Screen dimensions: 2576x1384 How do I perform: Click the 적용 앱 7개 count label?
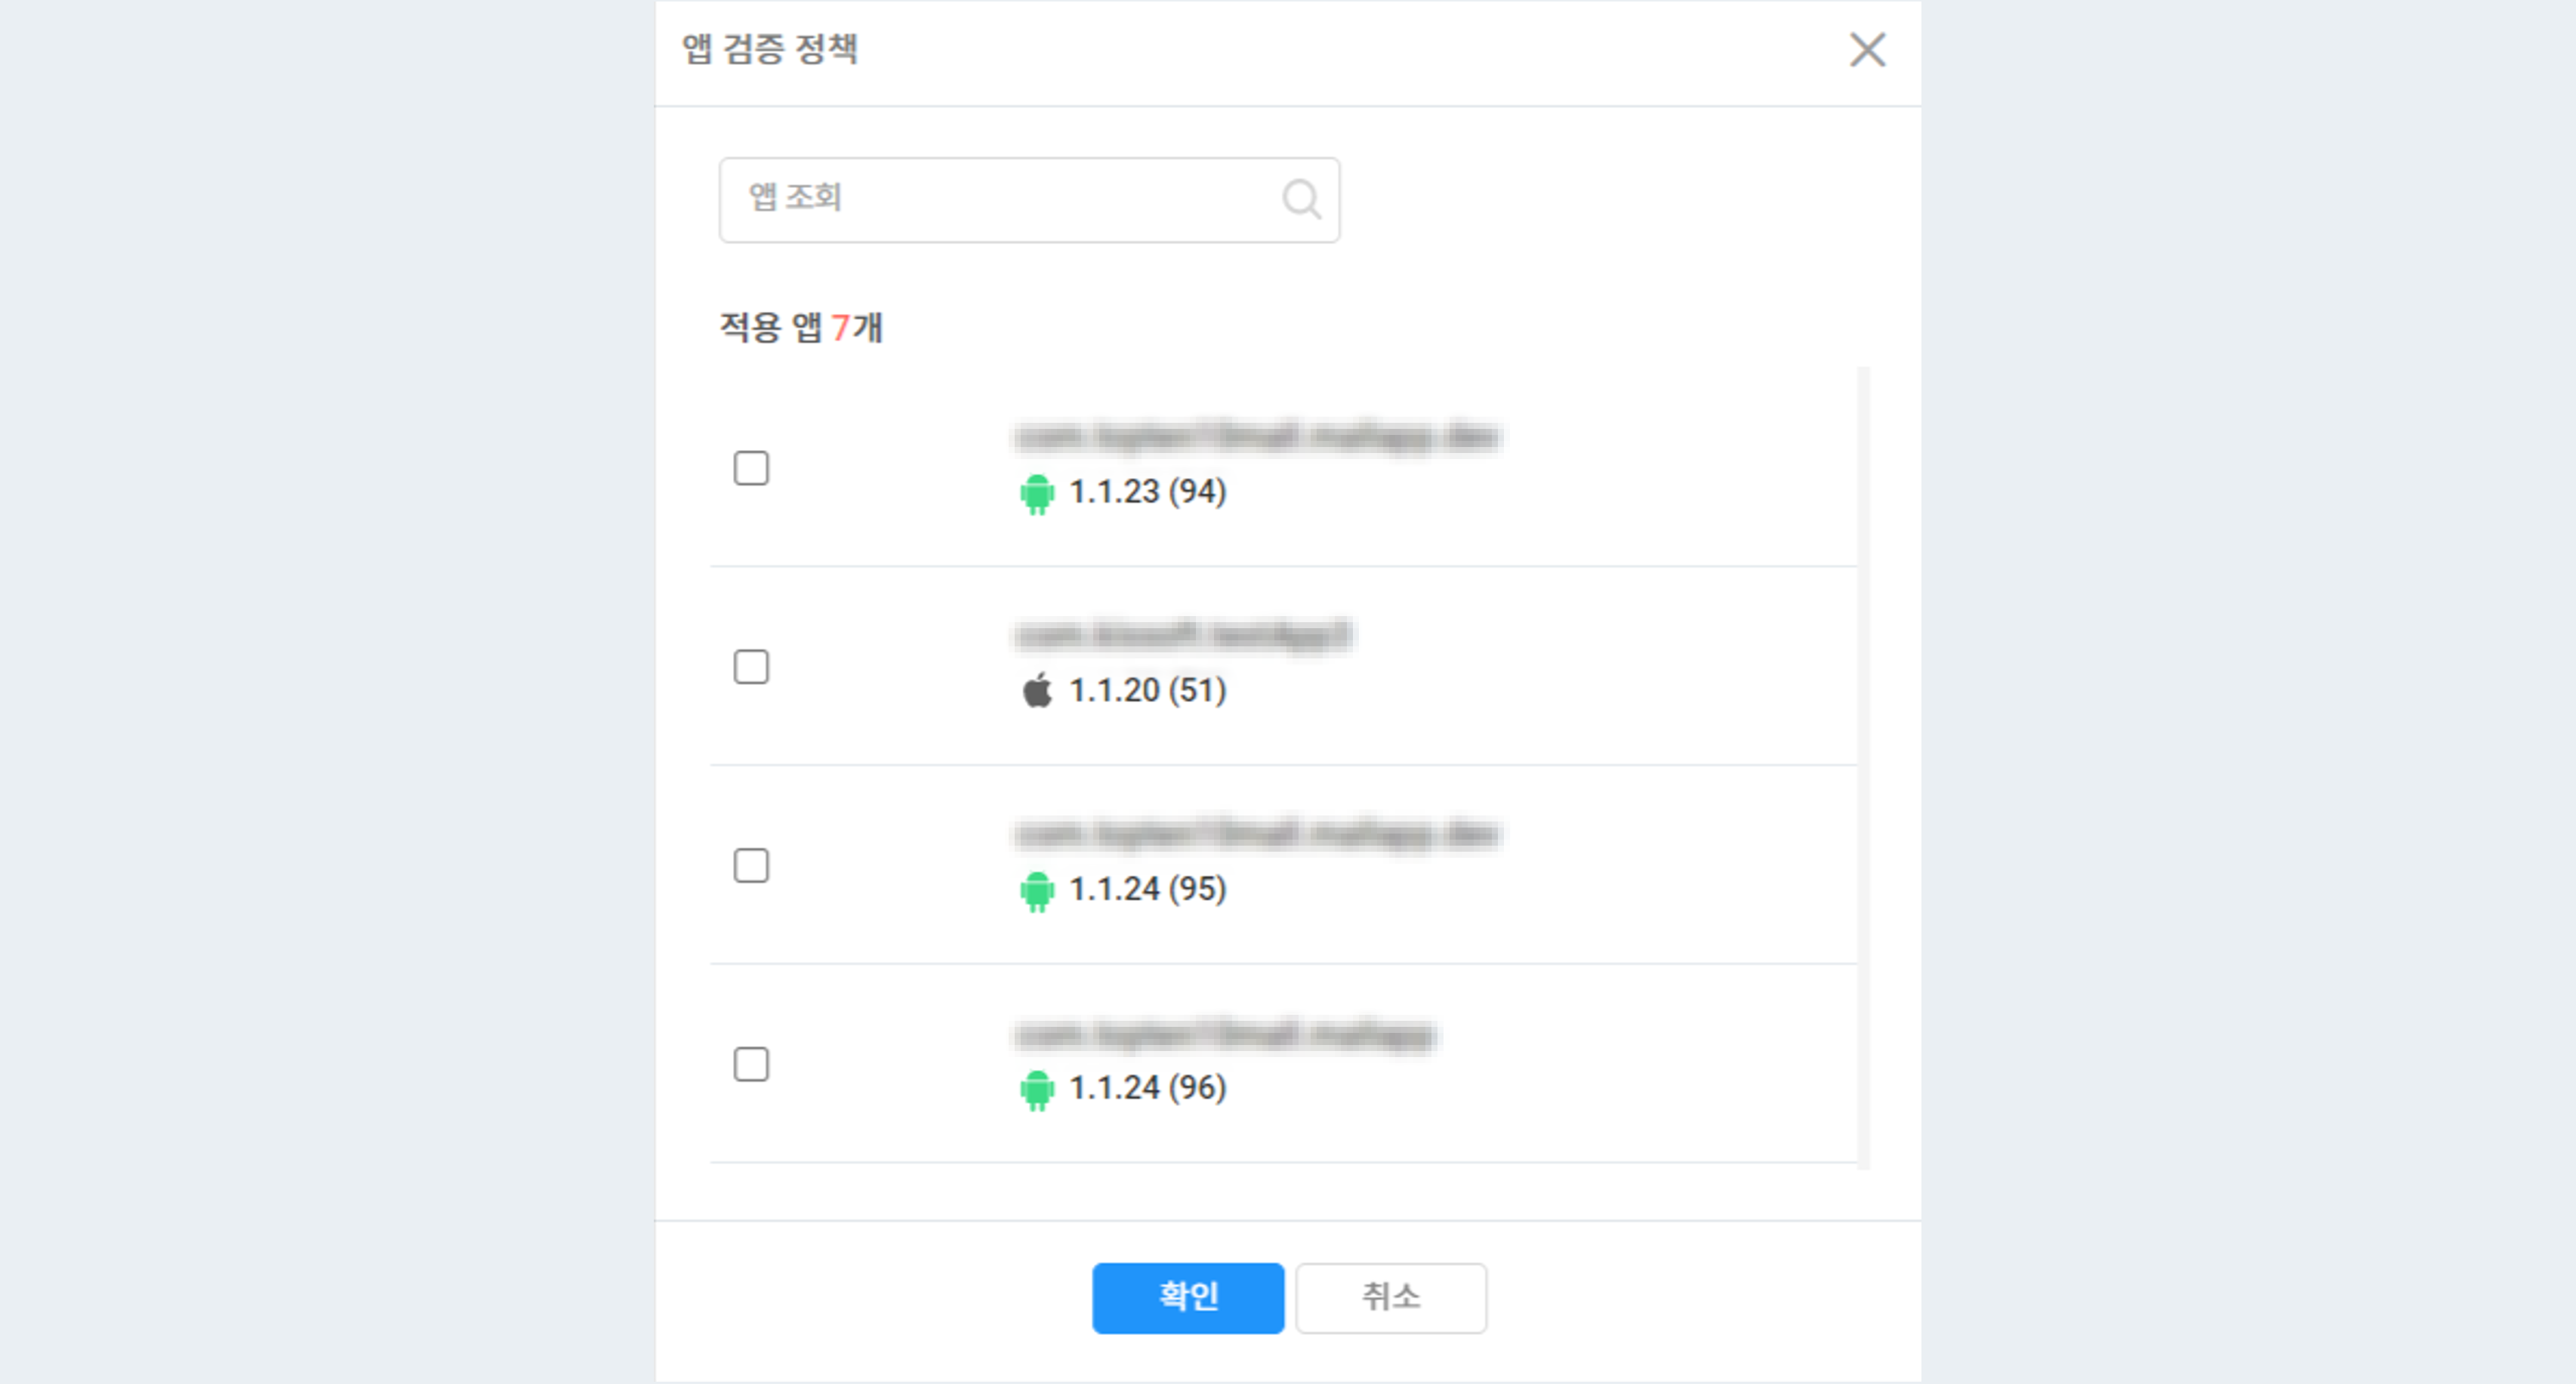point(801,327)
